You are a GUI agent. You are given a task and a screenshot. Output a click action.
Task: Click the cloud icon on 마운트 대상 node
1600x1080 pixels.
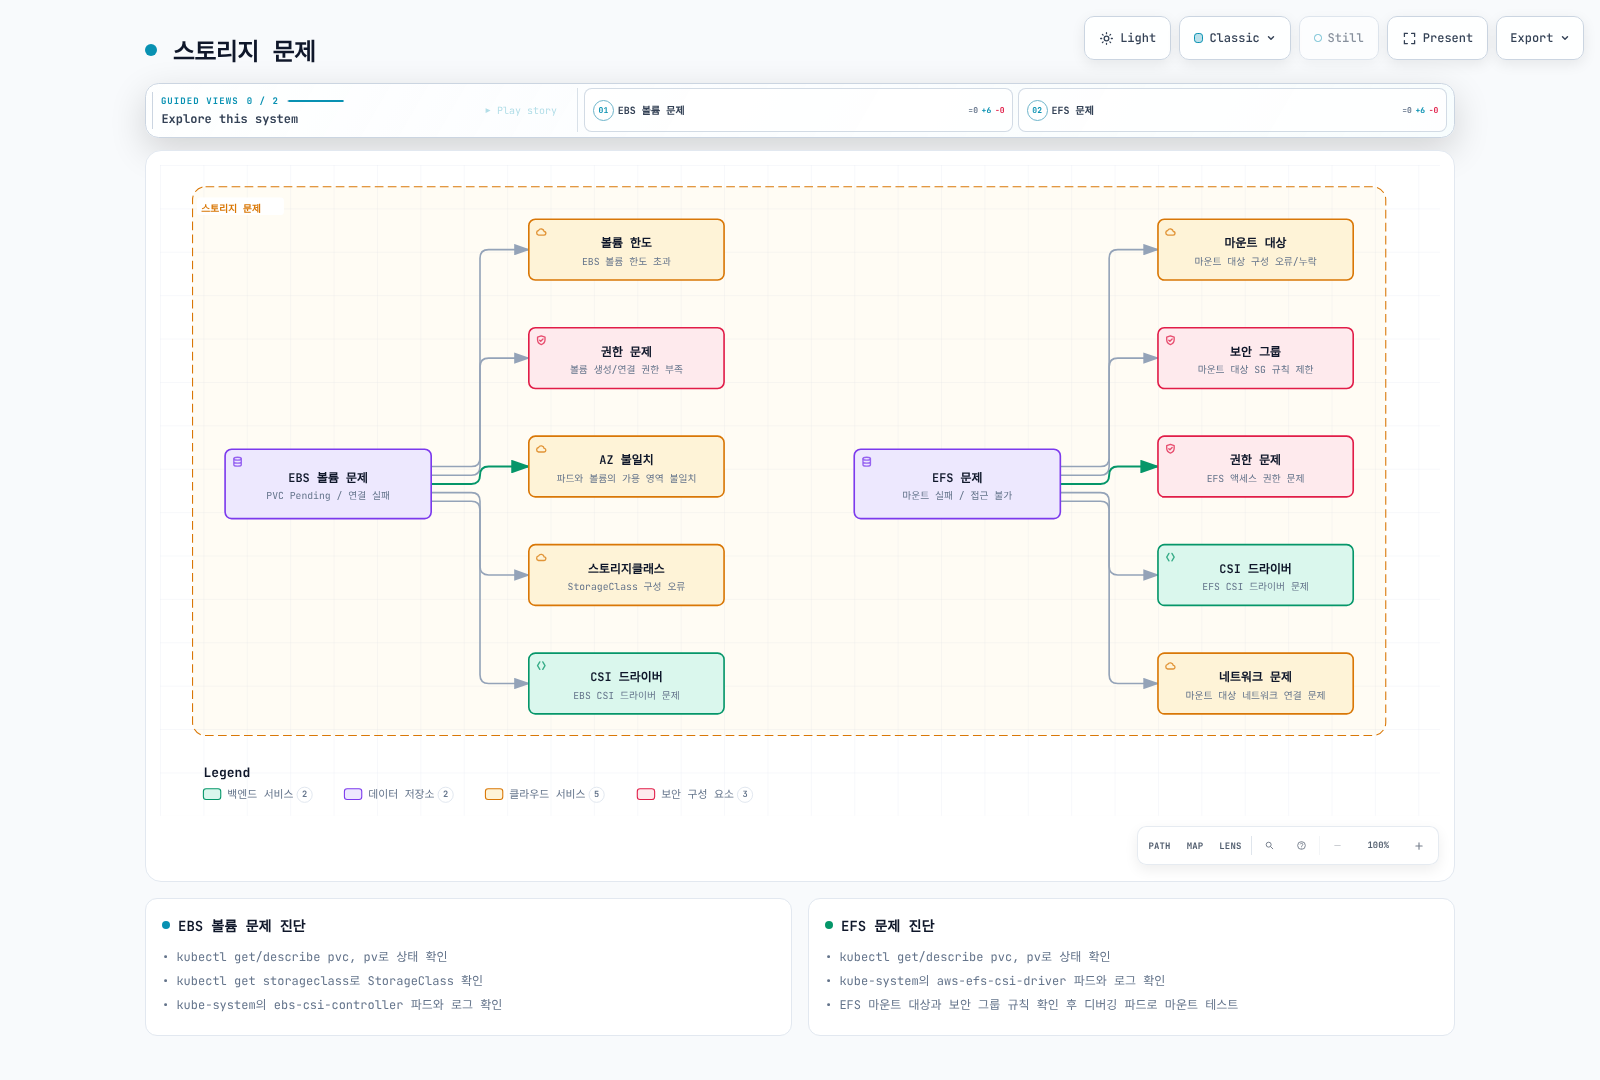(x=1170, y=232)
